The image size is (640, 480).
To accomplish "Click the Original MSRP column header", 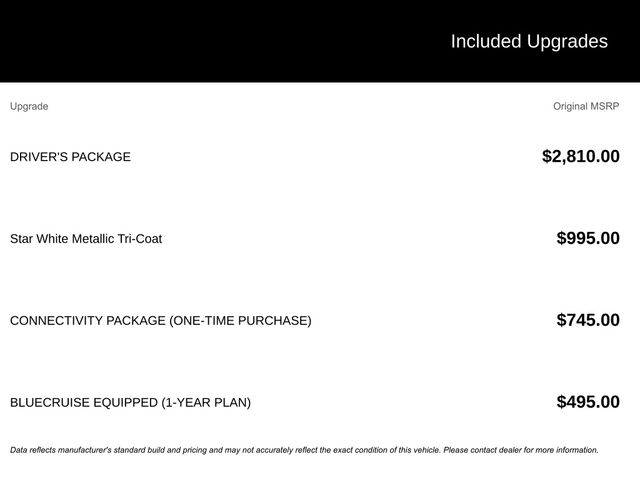I will click(x=586, y=106).
